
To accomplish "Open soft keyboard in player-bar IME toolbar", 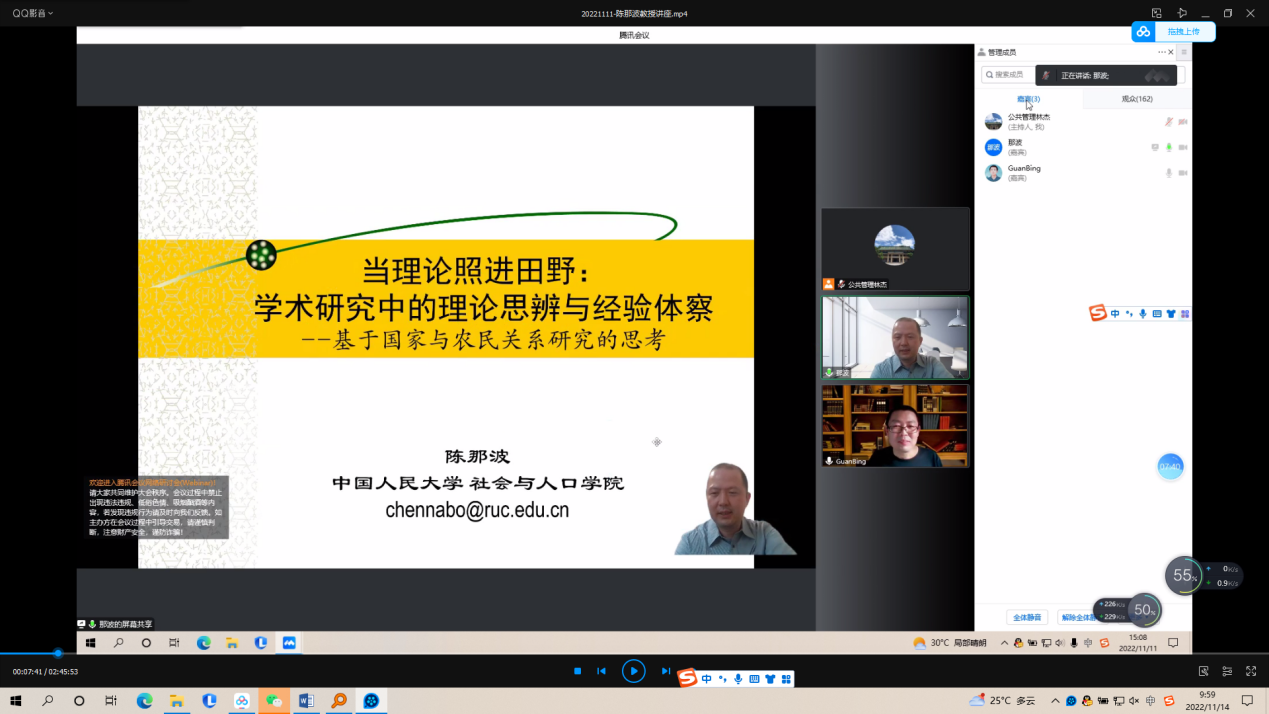I will pos(754,679).
